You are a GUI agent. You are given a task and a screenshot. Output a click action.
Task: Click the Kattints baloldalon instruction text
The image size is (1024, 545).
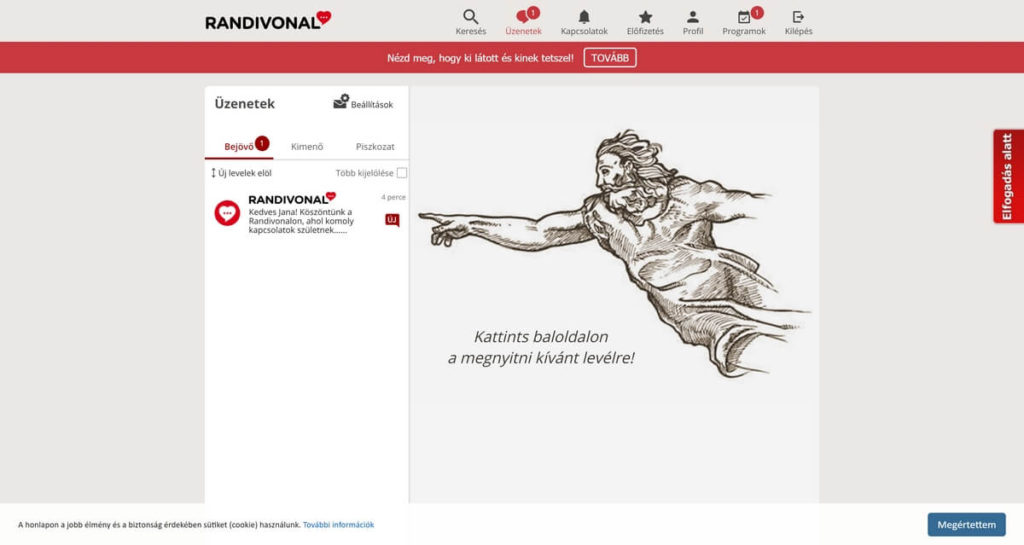(x=541, y=347)
